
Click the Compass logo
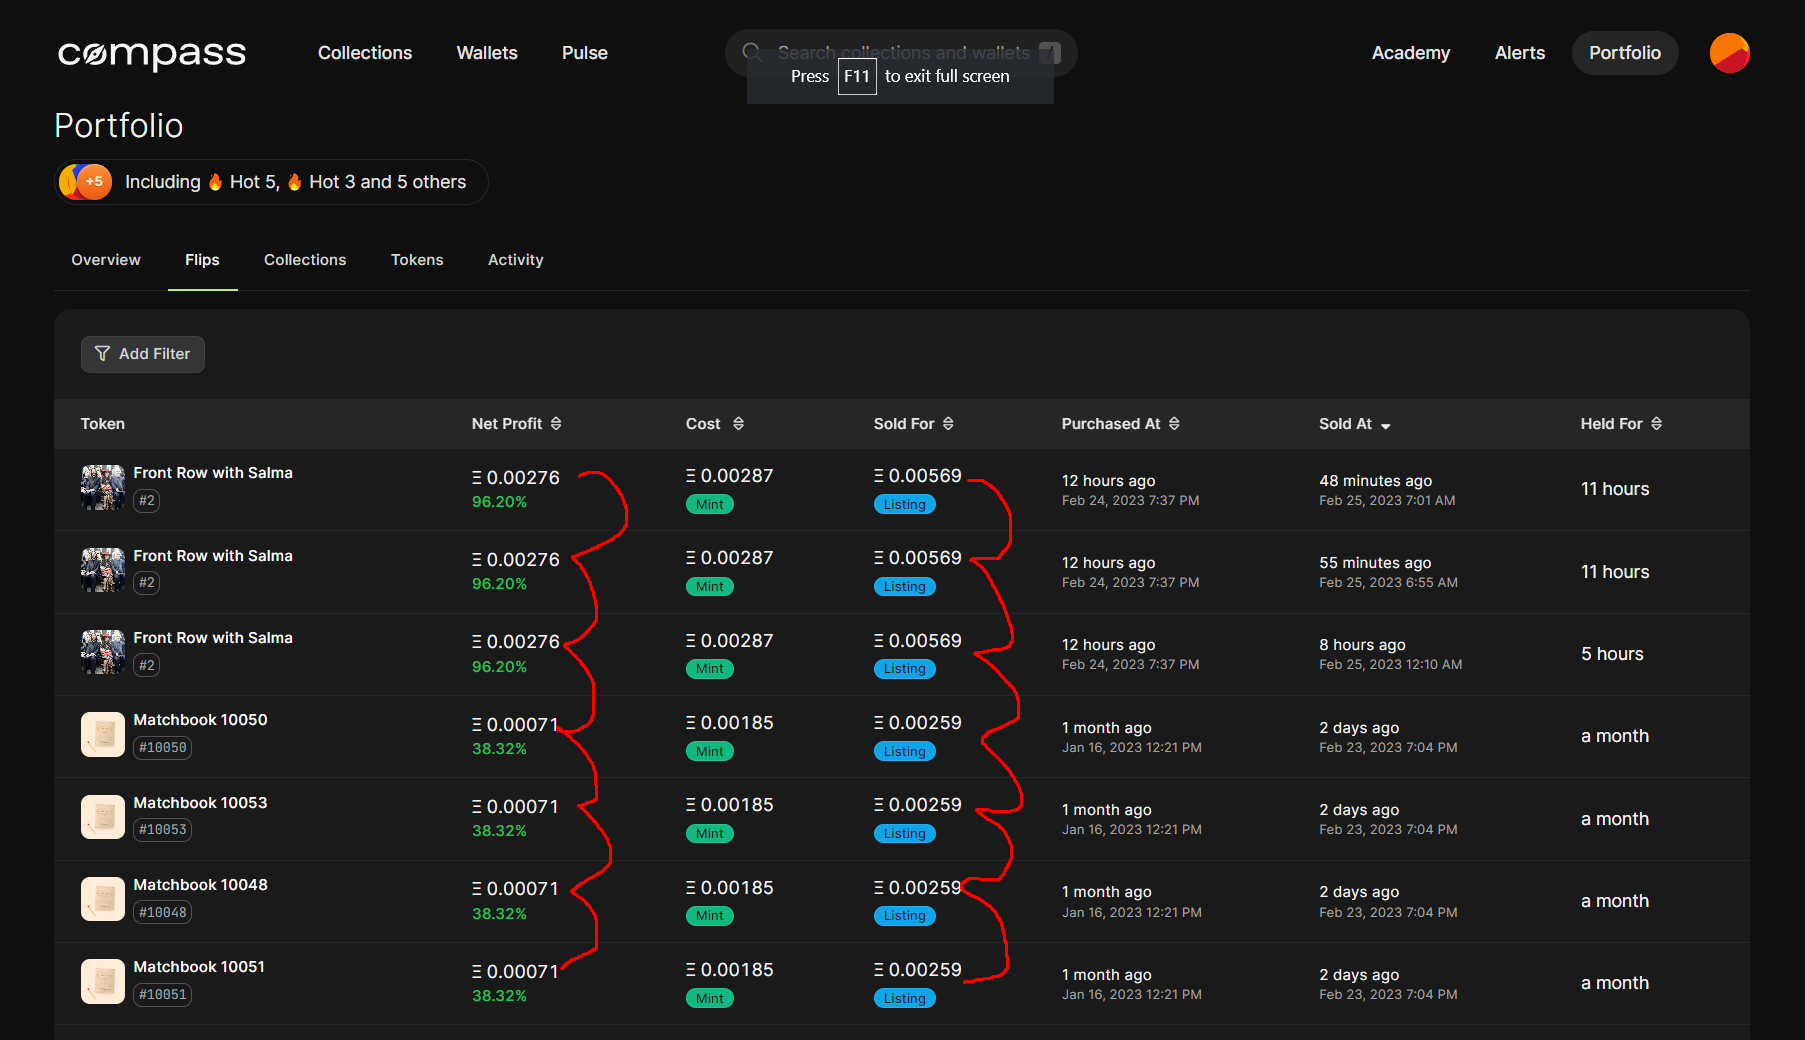pyautogui.click(x=151, y=54)
